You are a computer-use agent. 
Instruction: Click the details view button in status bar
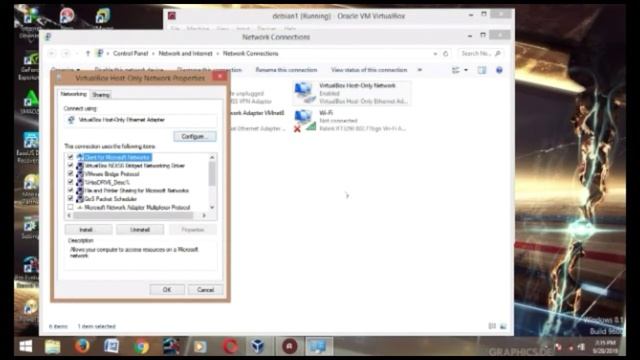point(492,326)
